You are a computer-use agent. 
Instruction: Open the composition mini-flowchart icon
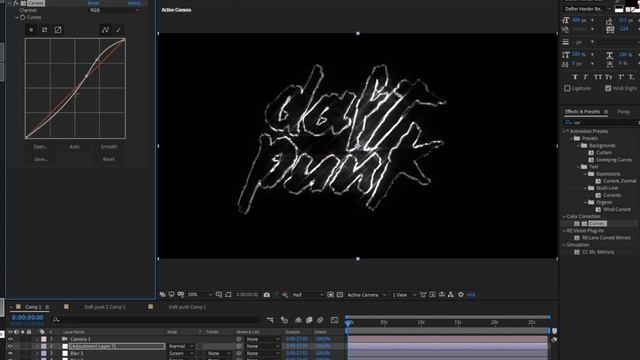(270, 320)
